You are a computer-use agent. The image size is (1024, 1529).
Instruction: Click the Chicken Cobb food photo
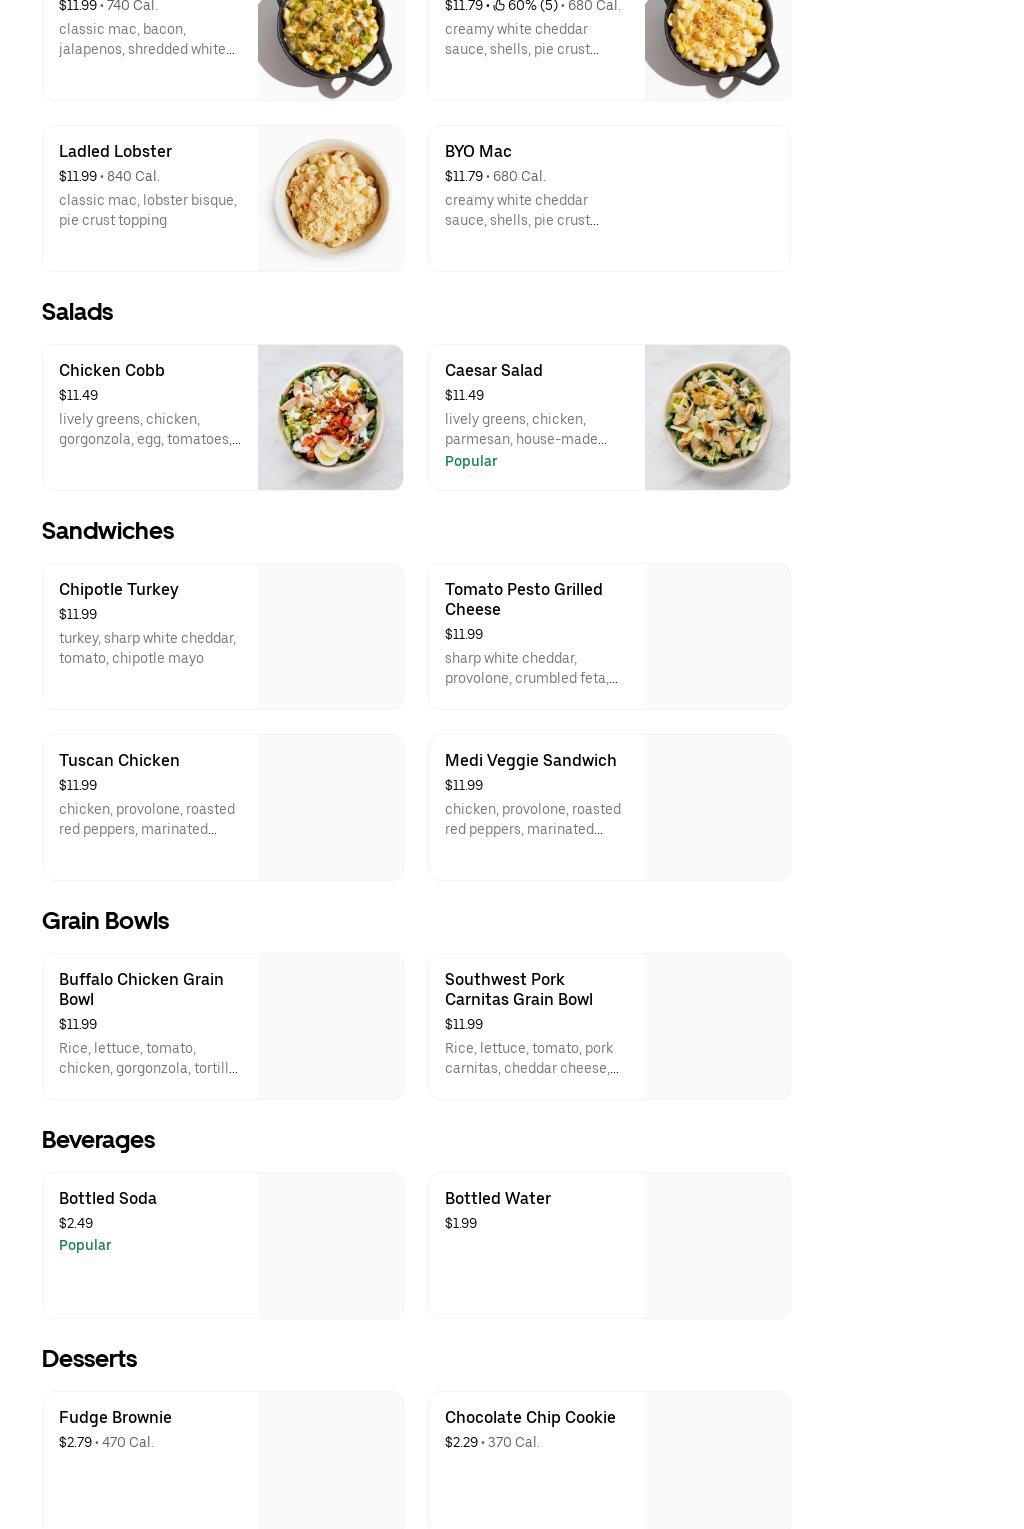coord(330,417)
